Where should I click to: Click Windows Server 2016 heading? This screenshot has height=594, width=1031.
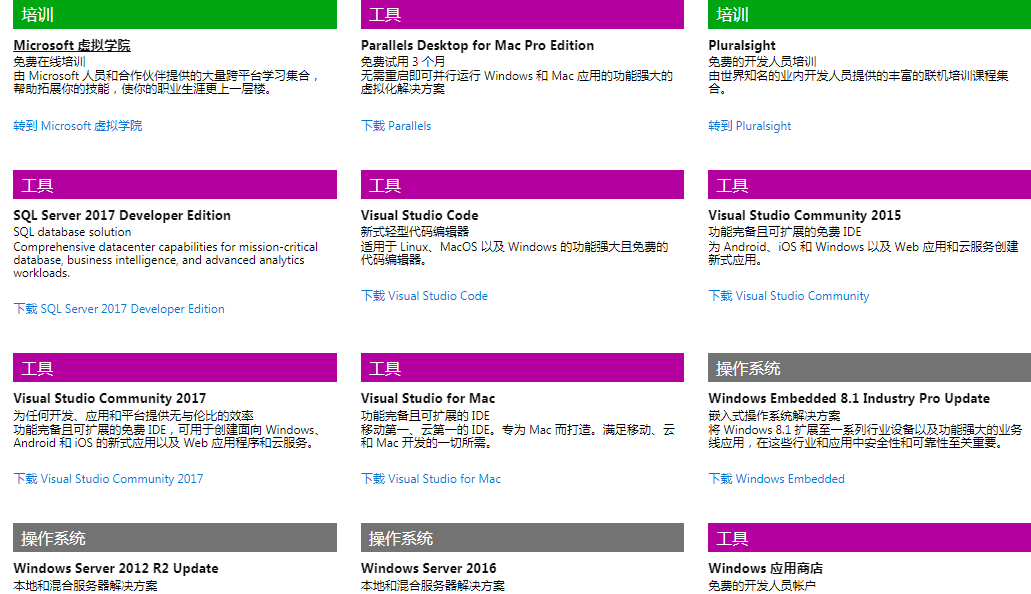pos(429,568)
